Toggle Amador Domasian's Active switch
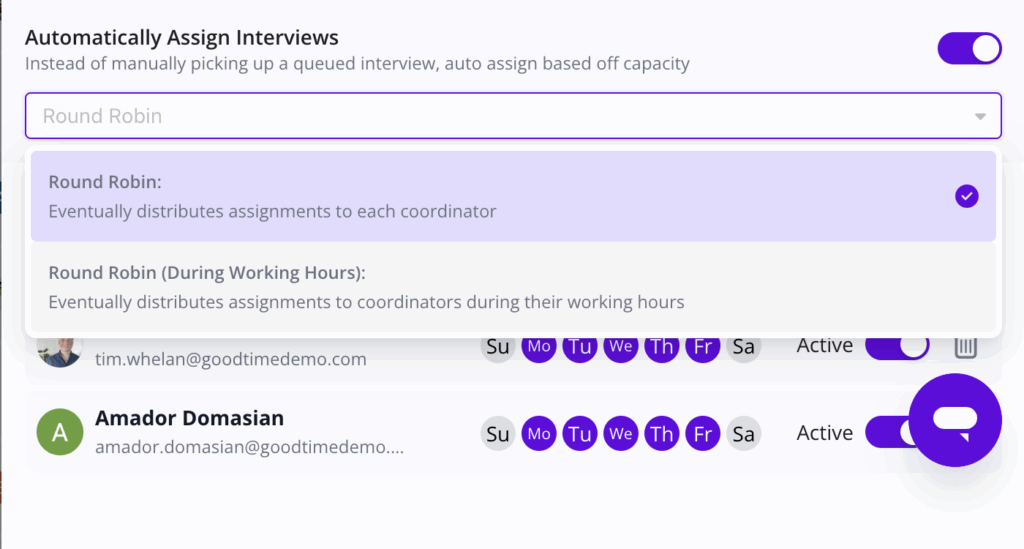 click(888, 433)
